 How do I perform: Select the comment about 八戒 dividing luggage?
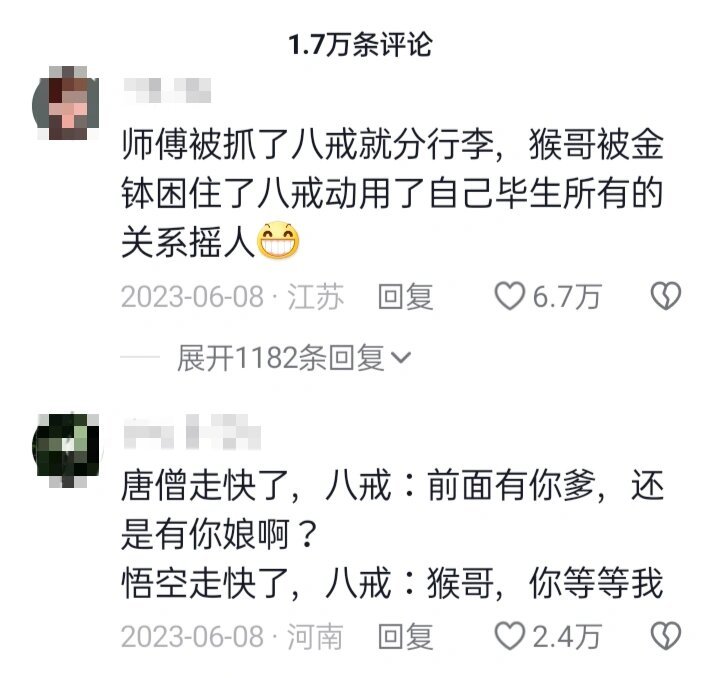pyautogui.click(x=393, y=193)
